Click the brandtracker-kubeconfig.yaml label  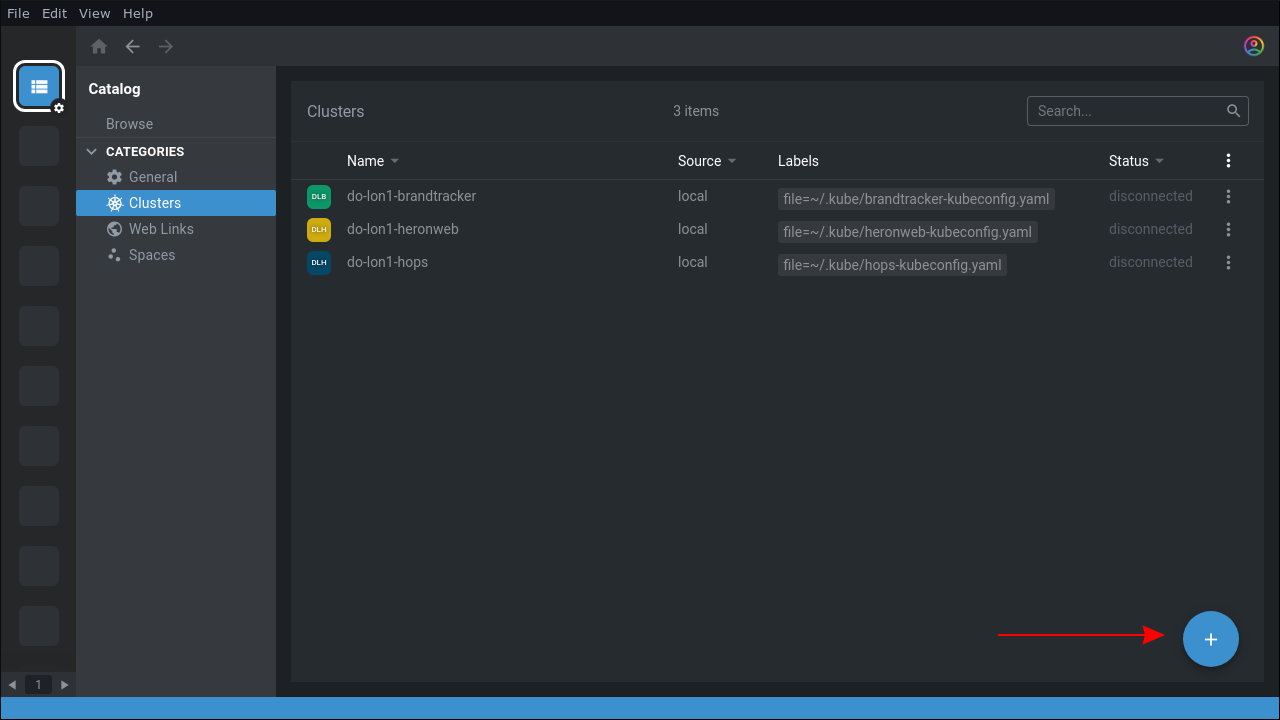coord(916,199)
